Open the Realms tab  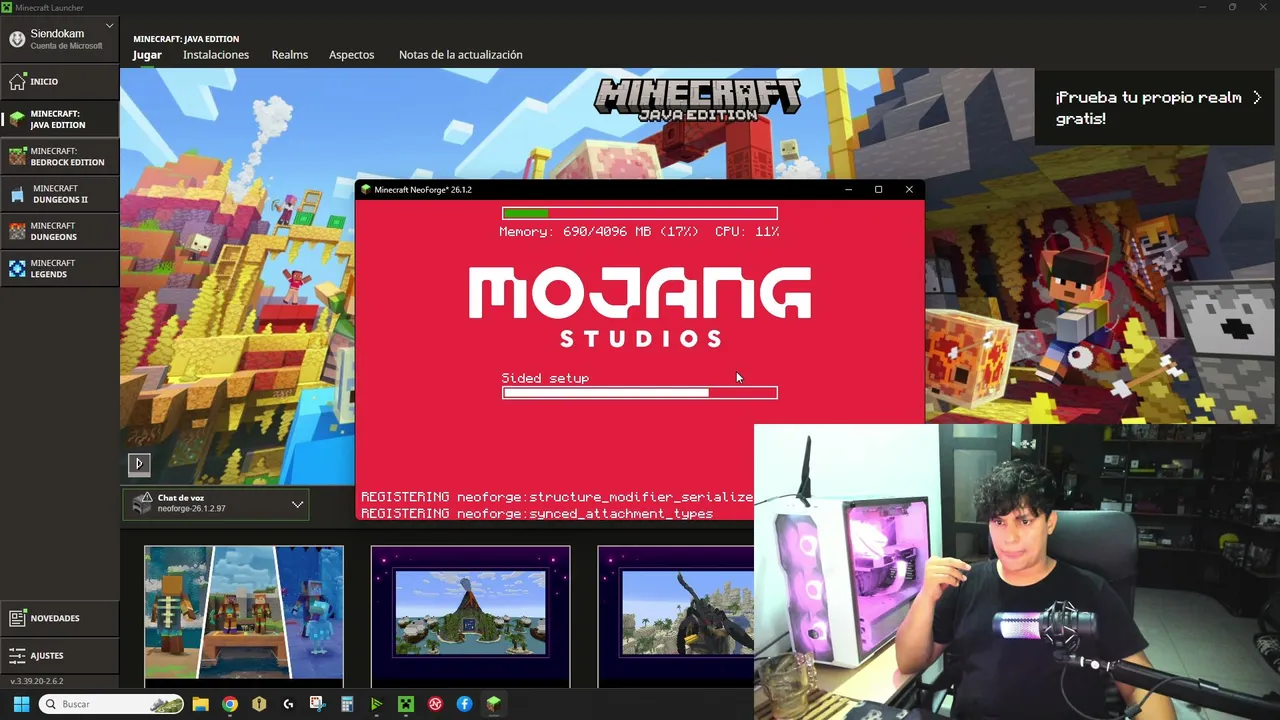pyautogui.click(x=290, y=55)
